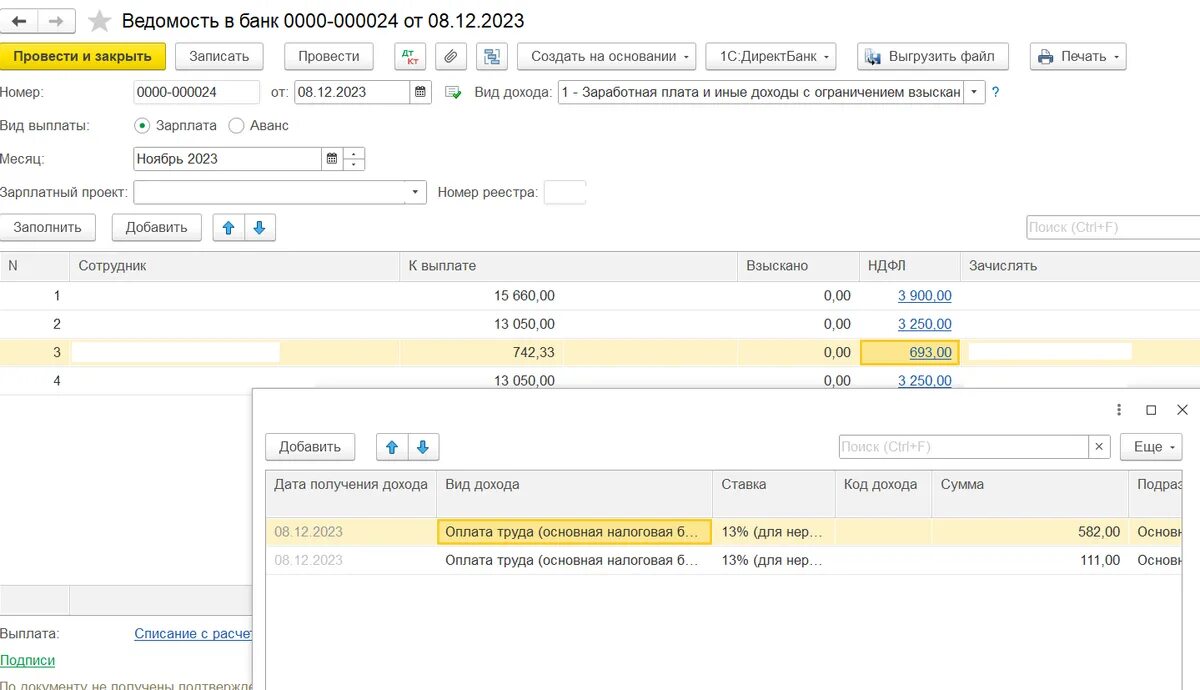Click the Номер input field
This screenshot has height=690, width=1200.
coord(197,92)
